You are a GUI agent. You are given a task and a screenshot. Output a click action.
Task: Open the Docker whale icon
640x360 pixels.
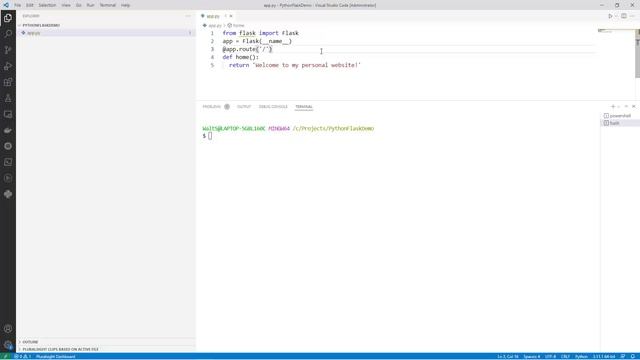click(x=8, y=130)
